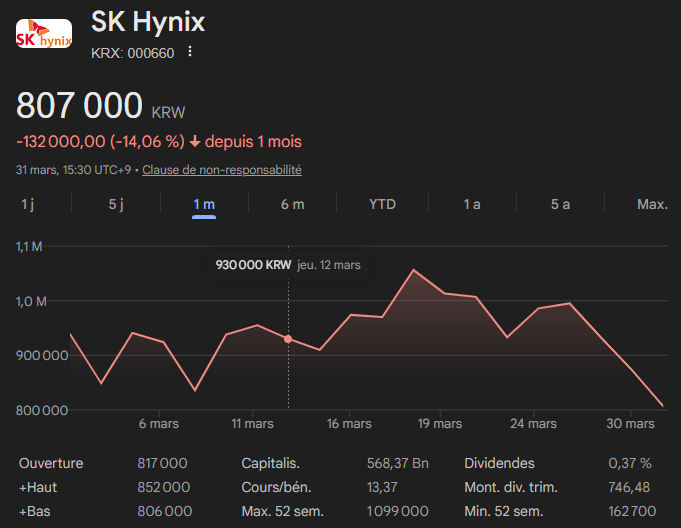Open the Clause de non-responsabilité link
This screenshot has height=528, width=681.
(x=222, y=170)
